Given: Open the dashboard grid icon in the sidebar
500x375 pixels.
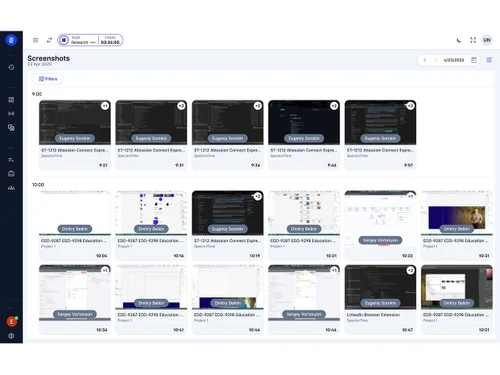Looking at the screenshot, I should [x=11, y=100].
